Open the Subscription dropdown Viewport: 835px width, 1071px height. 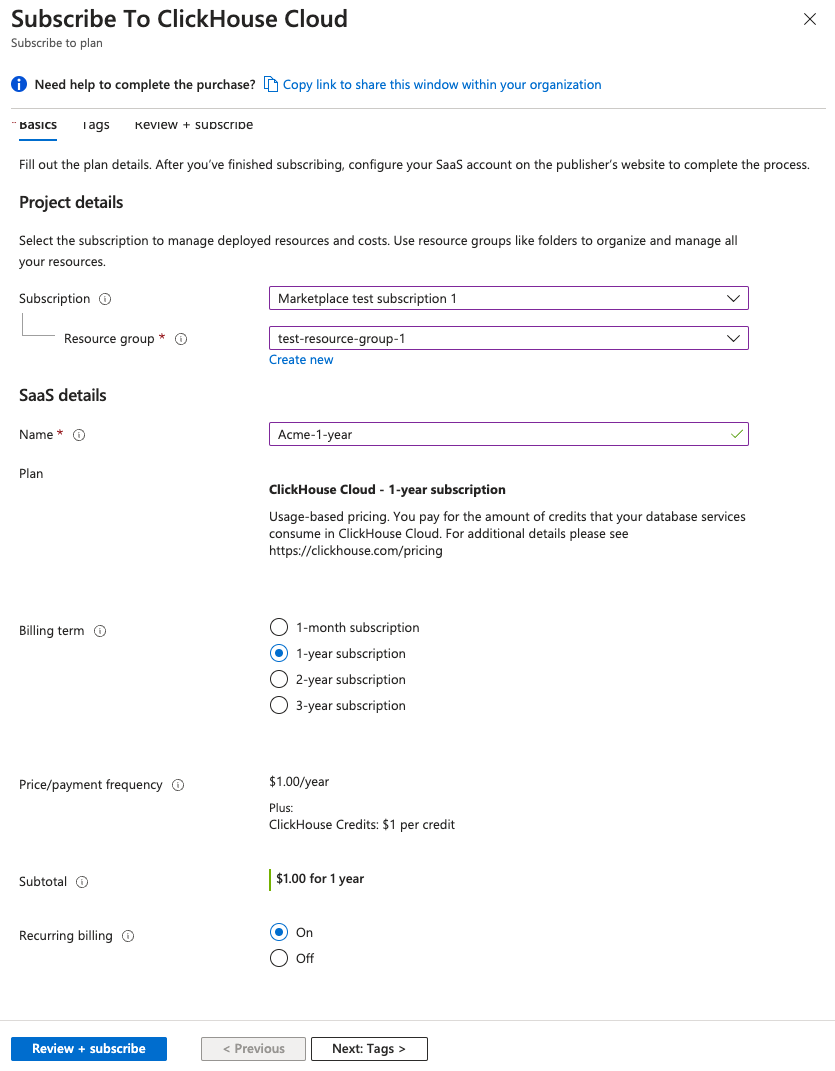734,297
